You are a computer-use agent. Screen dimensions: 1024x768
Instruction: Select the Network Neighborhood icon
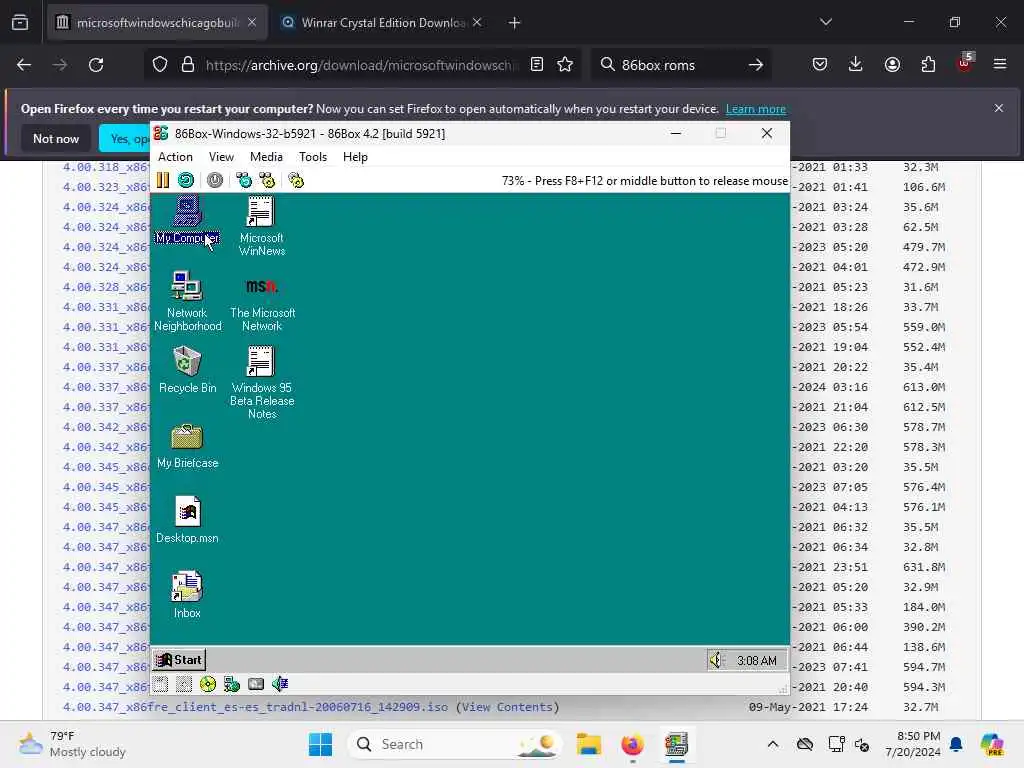point(187,301)
